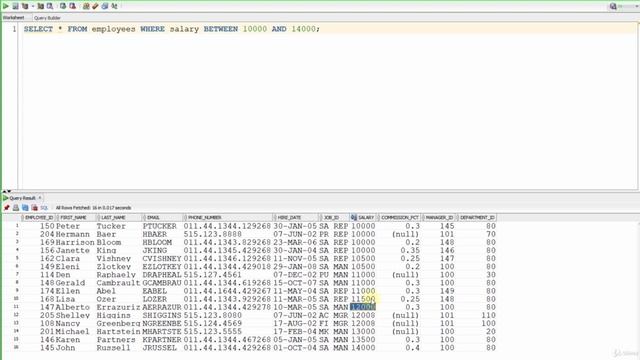The width and height of the screenshot is (640, 360).
Task: Click the HIRE_DATE column header
Action: [296, 218]
